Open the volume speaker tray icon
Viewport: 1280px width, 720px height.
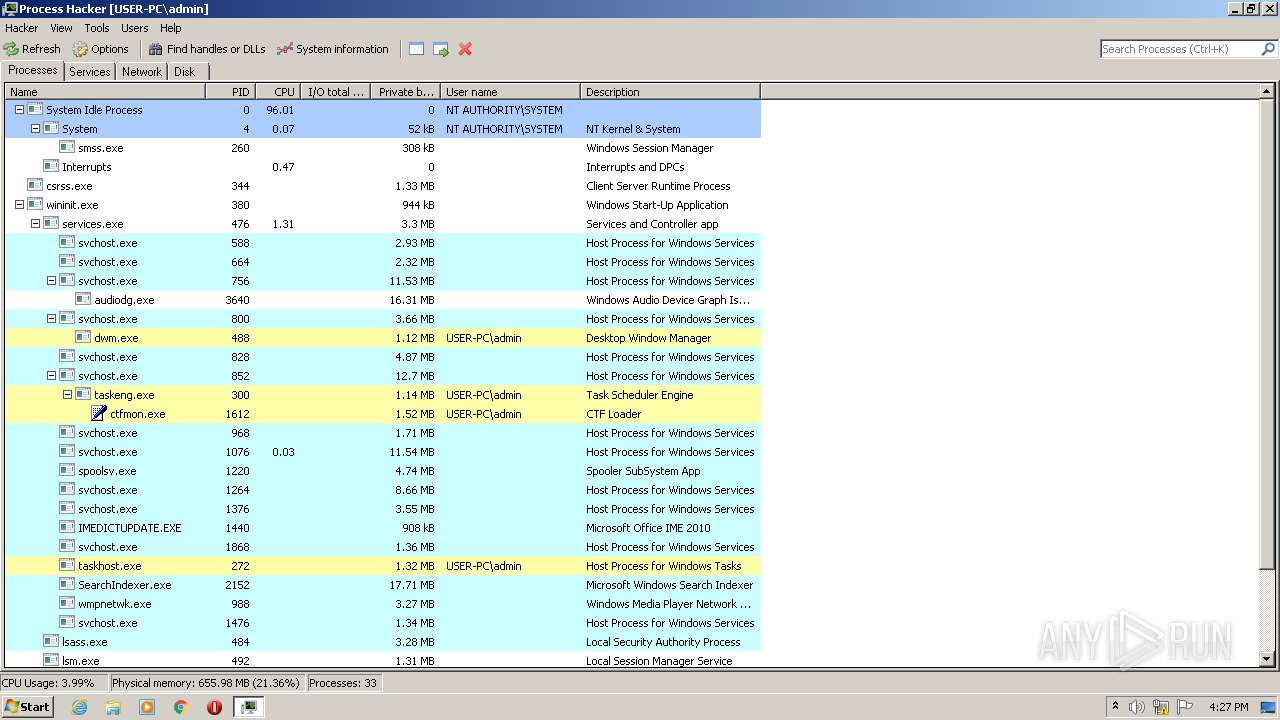1137,707
